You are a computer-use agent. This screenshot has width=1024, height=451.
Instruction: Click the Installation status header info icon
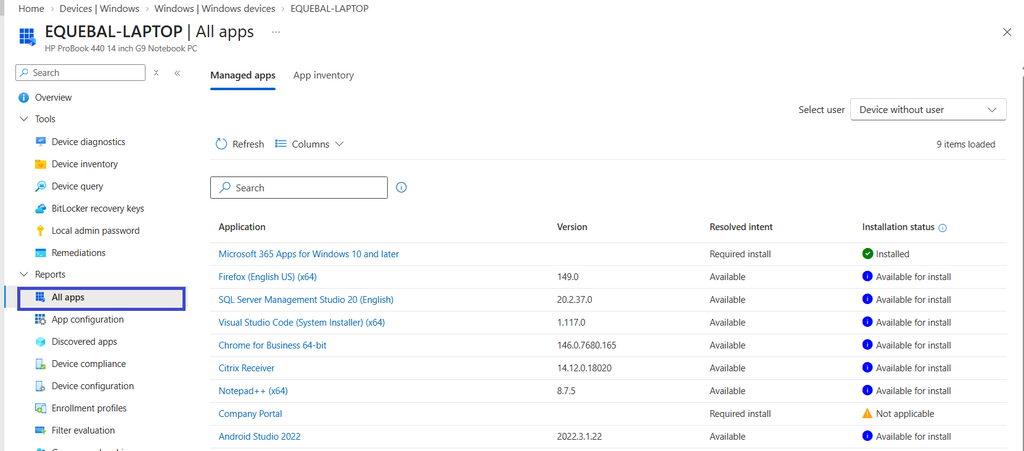click(942, 228)
